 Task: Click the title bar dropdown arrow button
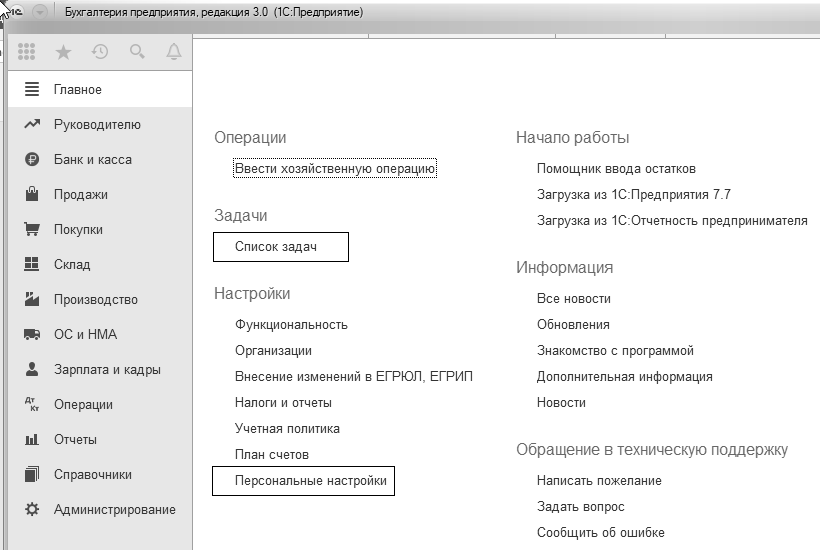click(40, 12)
